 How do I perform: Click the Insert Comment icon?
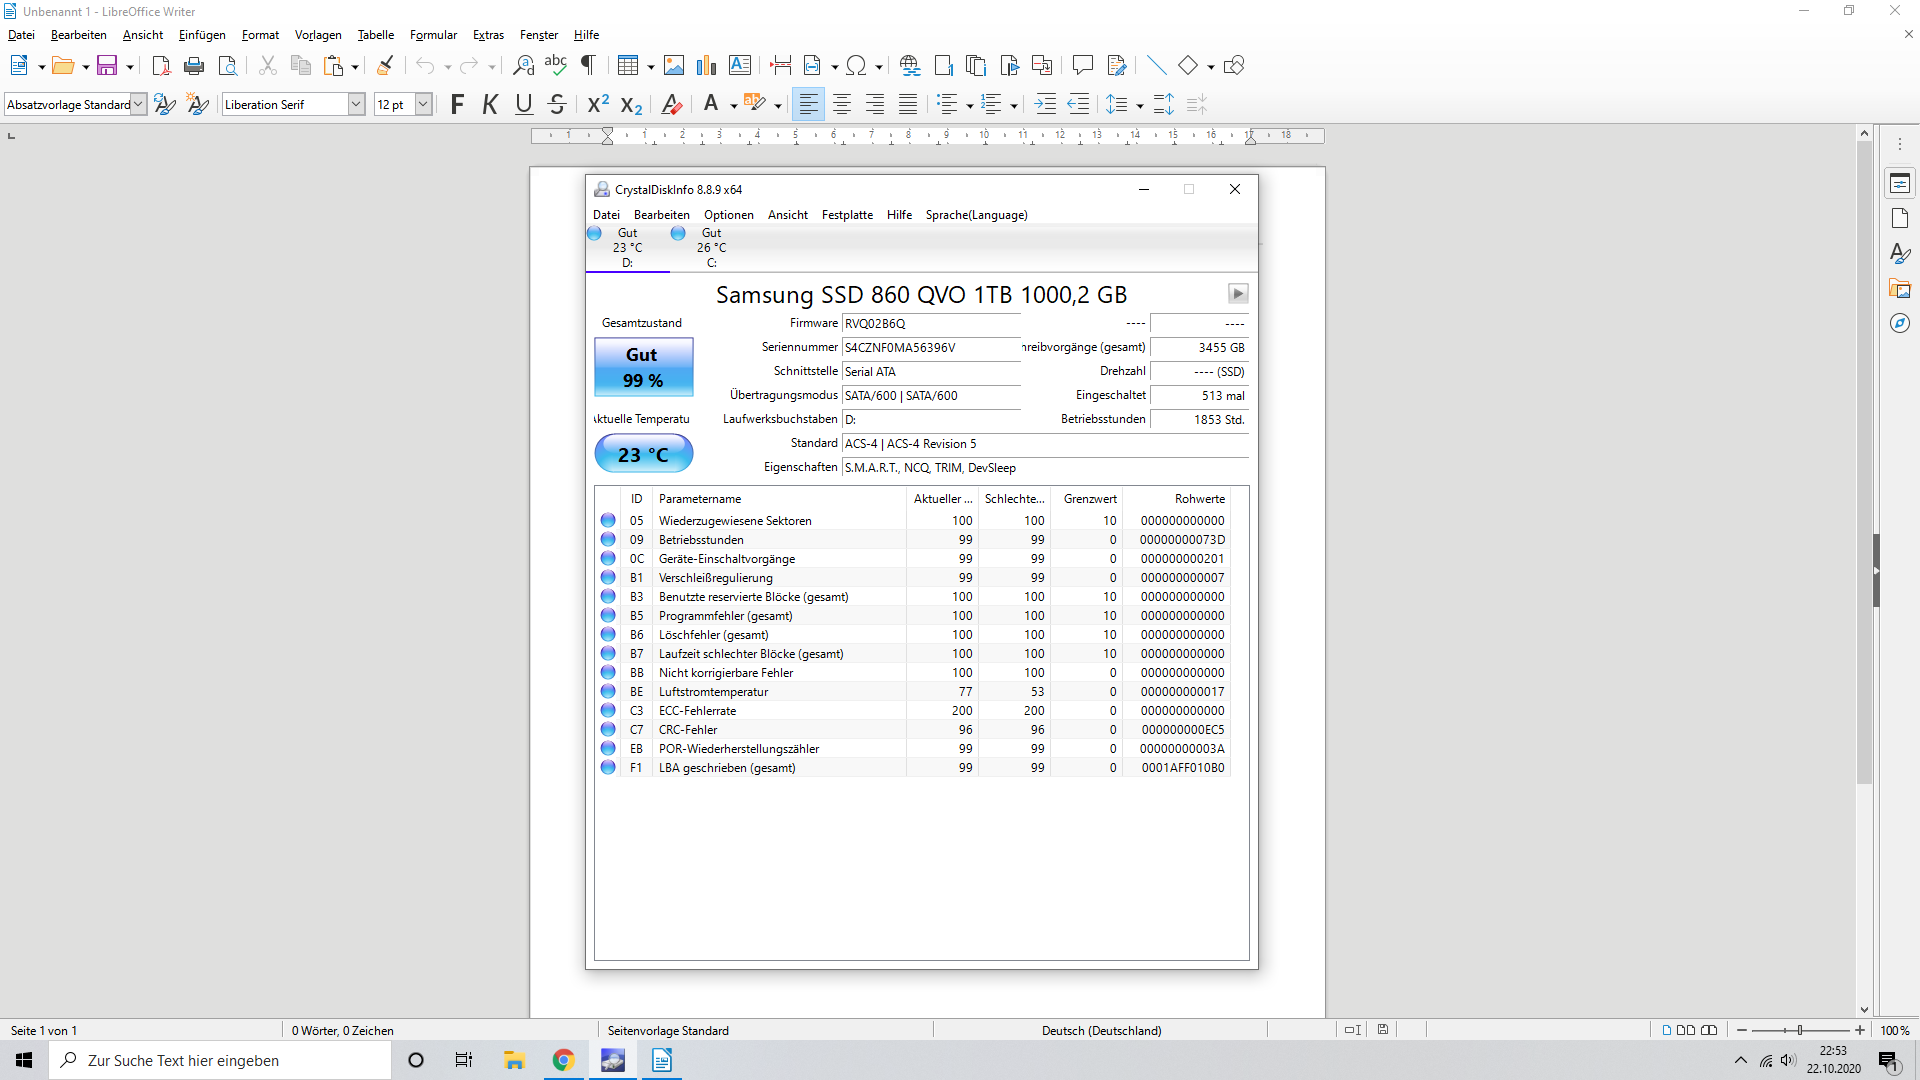click(1082, 66)
